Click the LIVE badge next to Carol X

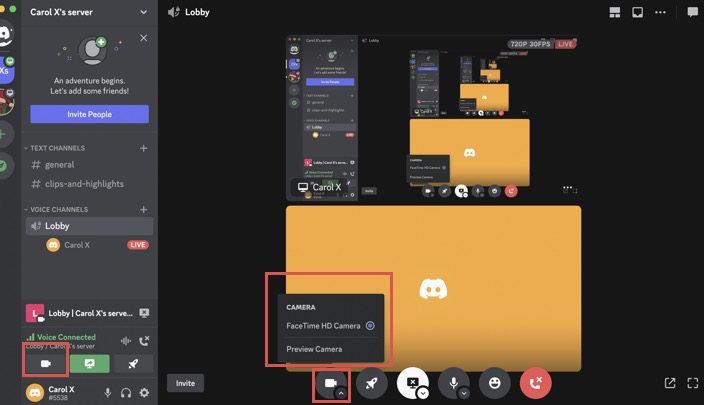pos(138,245)
